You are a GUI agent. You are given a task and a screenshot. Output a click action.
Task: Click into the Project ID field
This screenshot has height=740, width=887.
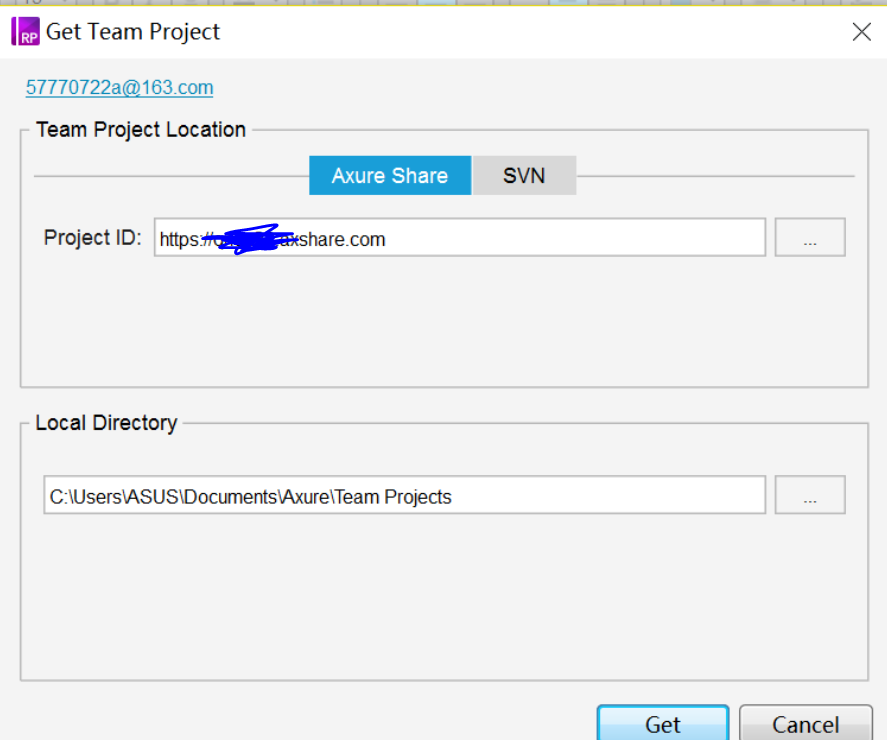[x=460, y=237]
